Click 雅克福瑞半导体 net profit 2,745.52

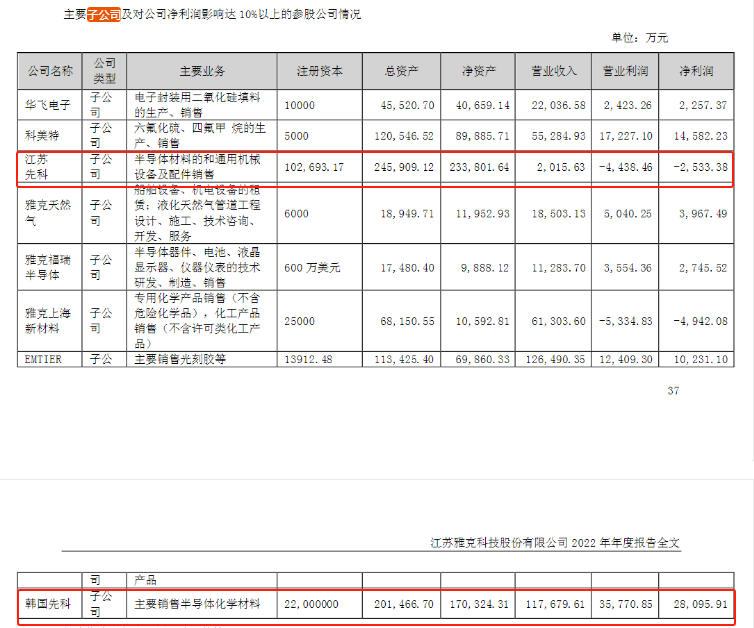coord(703,268)
